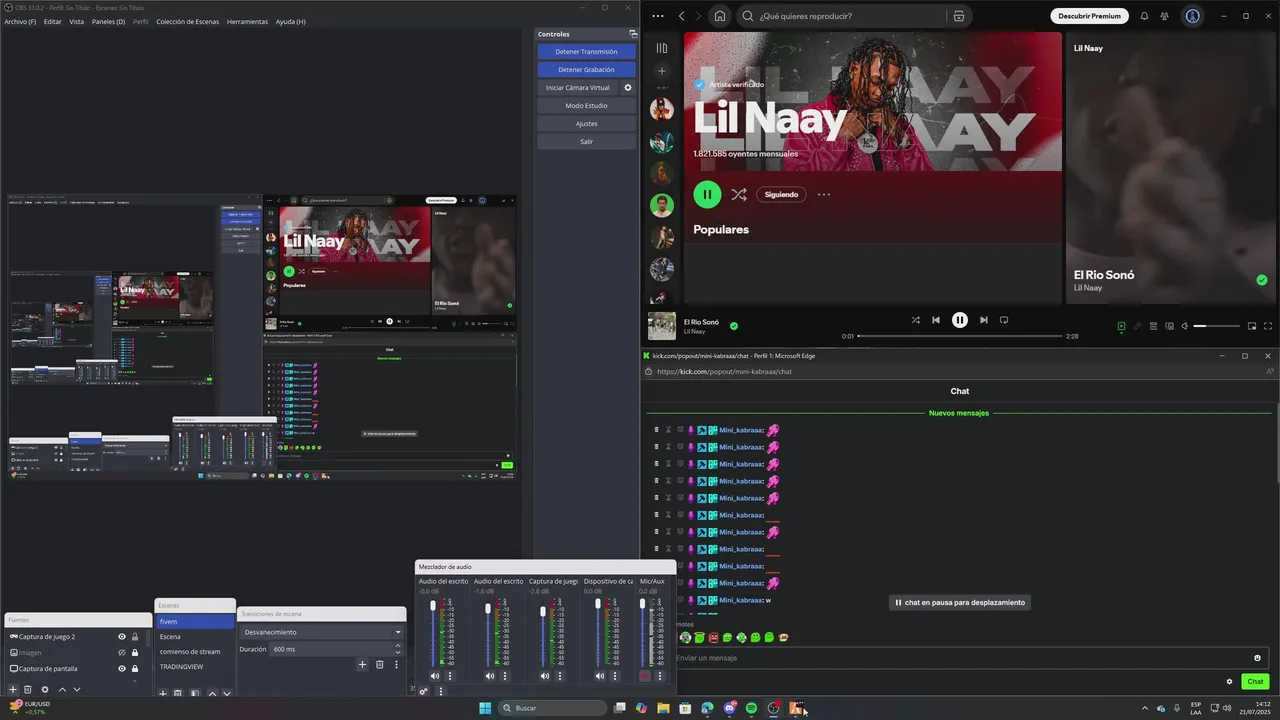Click Spotify Your Library icon
Screen dimensions: 1280x720
(661, 48)
